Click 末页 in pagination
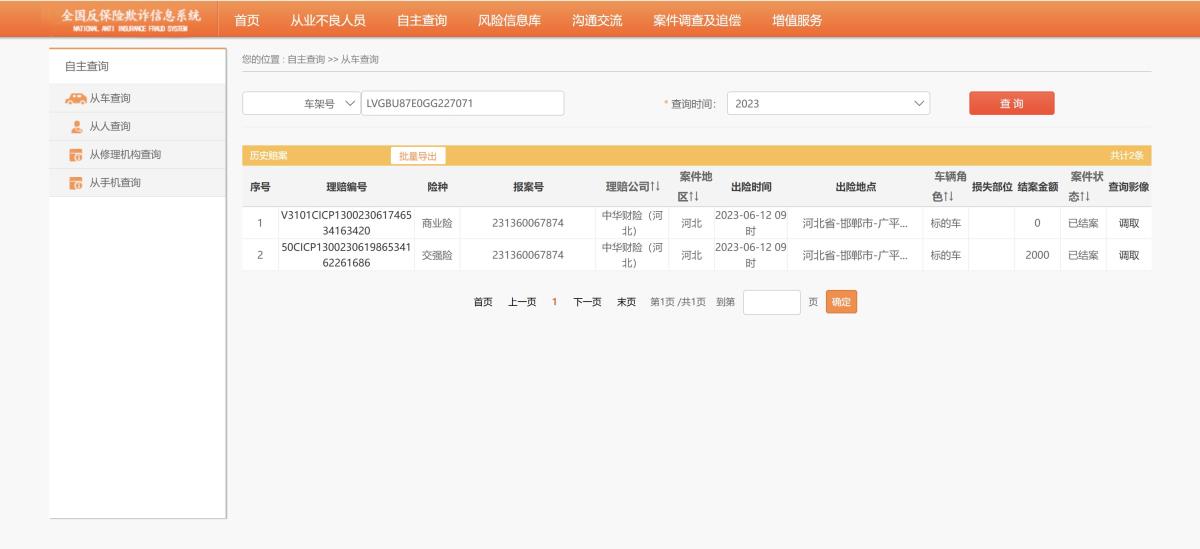The image size is (1200, 549). tap(626, 302)
